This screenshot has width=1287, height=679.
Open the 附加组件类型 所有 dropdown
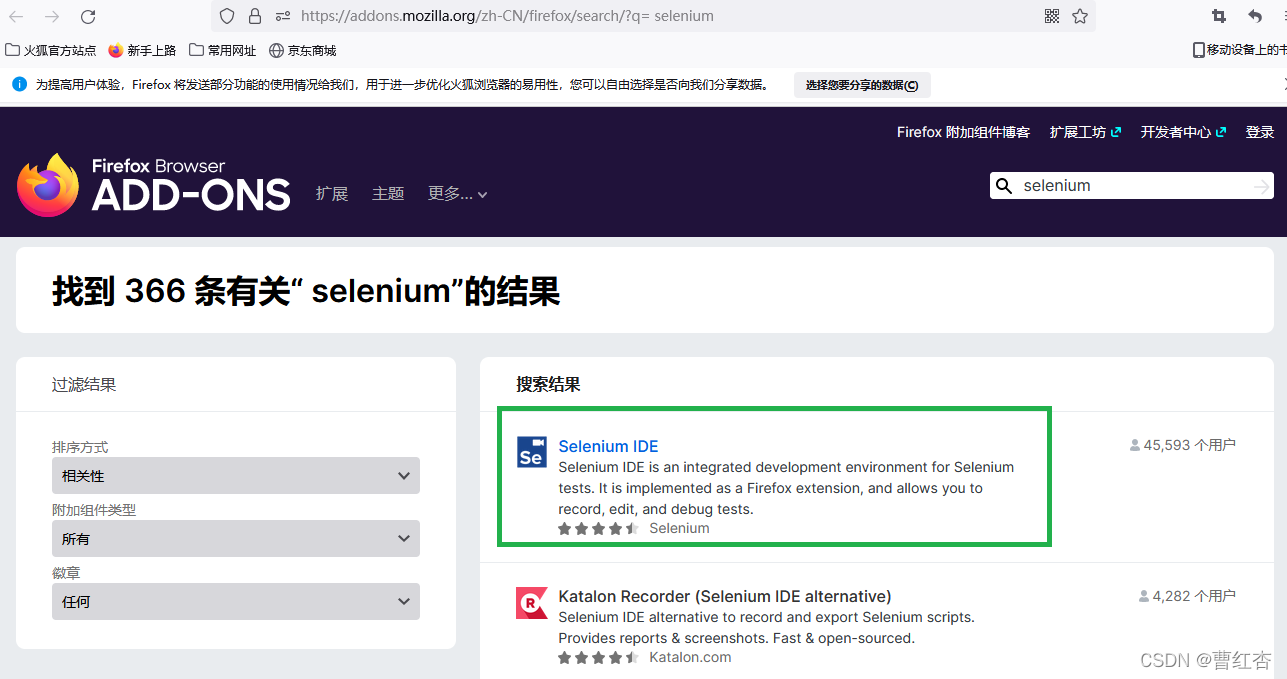(x=236, y=538)
